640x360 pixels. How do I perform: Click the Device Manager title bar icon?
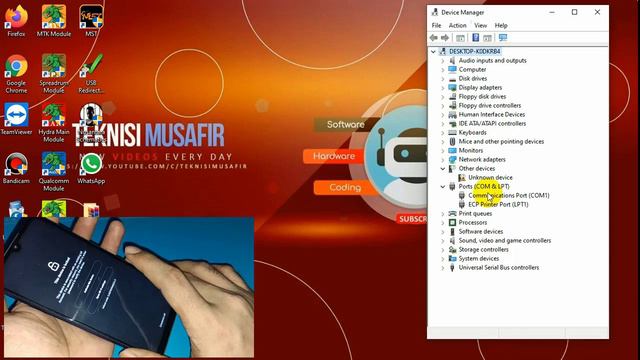(435, 12)
